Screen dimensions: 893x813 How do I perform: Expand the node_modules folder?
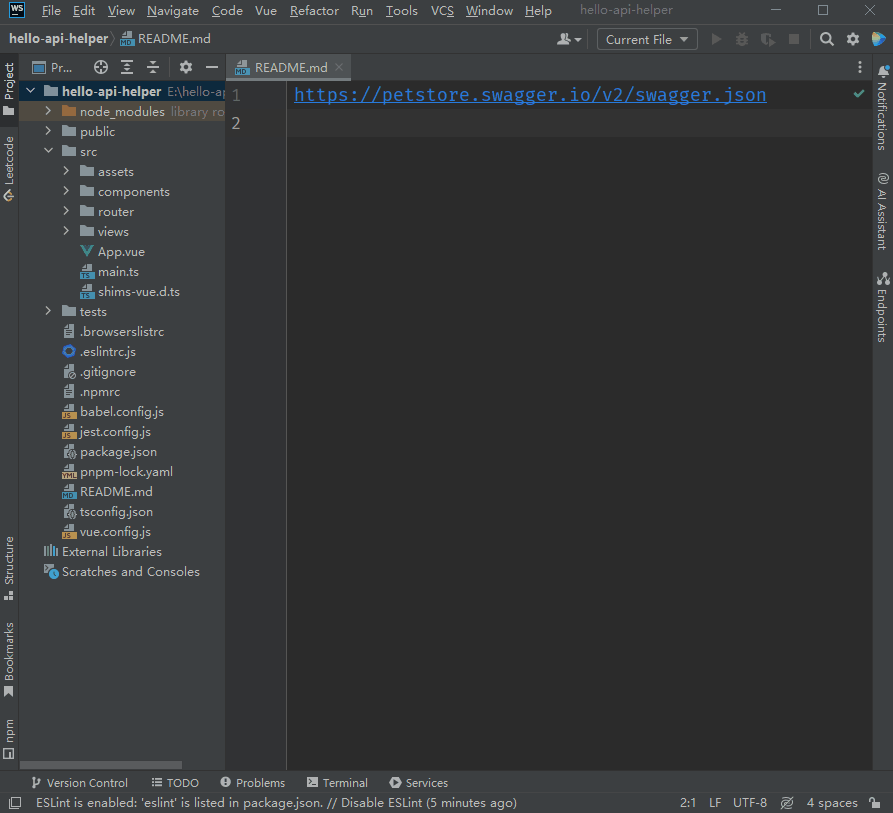[x=48, y=111]
